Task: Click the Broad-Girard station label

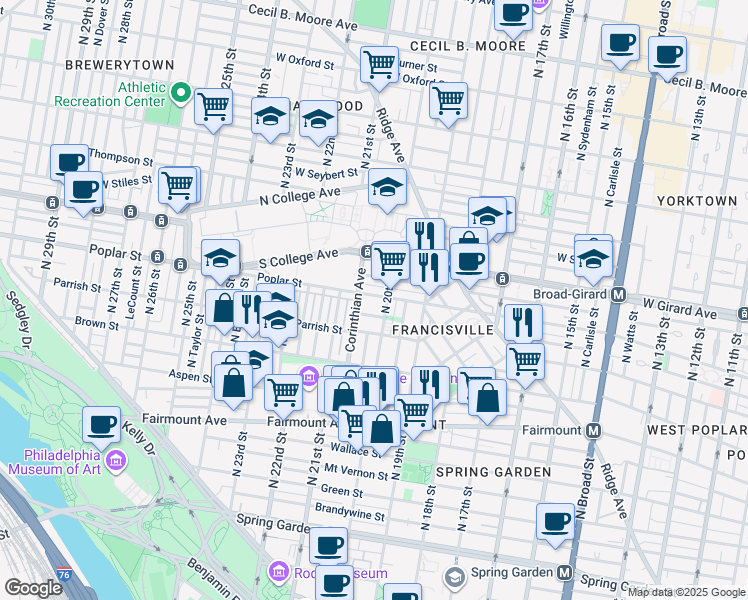Action: coord(570,294)
